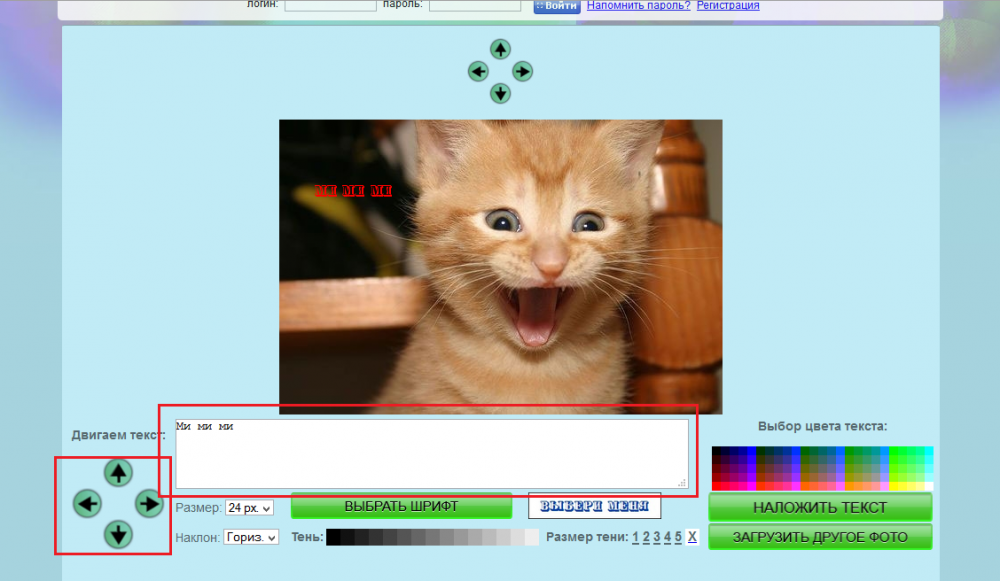This screenshot has height=581, width=1000.
Task: Go to the Регистрация link
Action: pyautogui.click(x=727, y=5)
